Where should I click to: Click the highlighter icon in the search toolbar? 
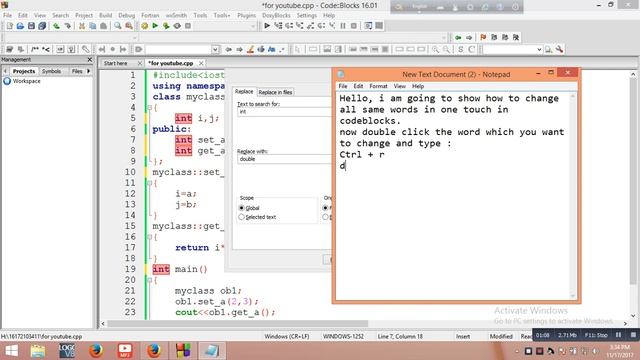tap(250, 49)
